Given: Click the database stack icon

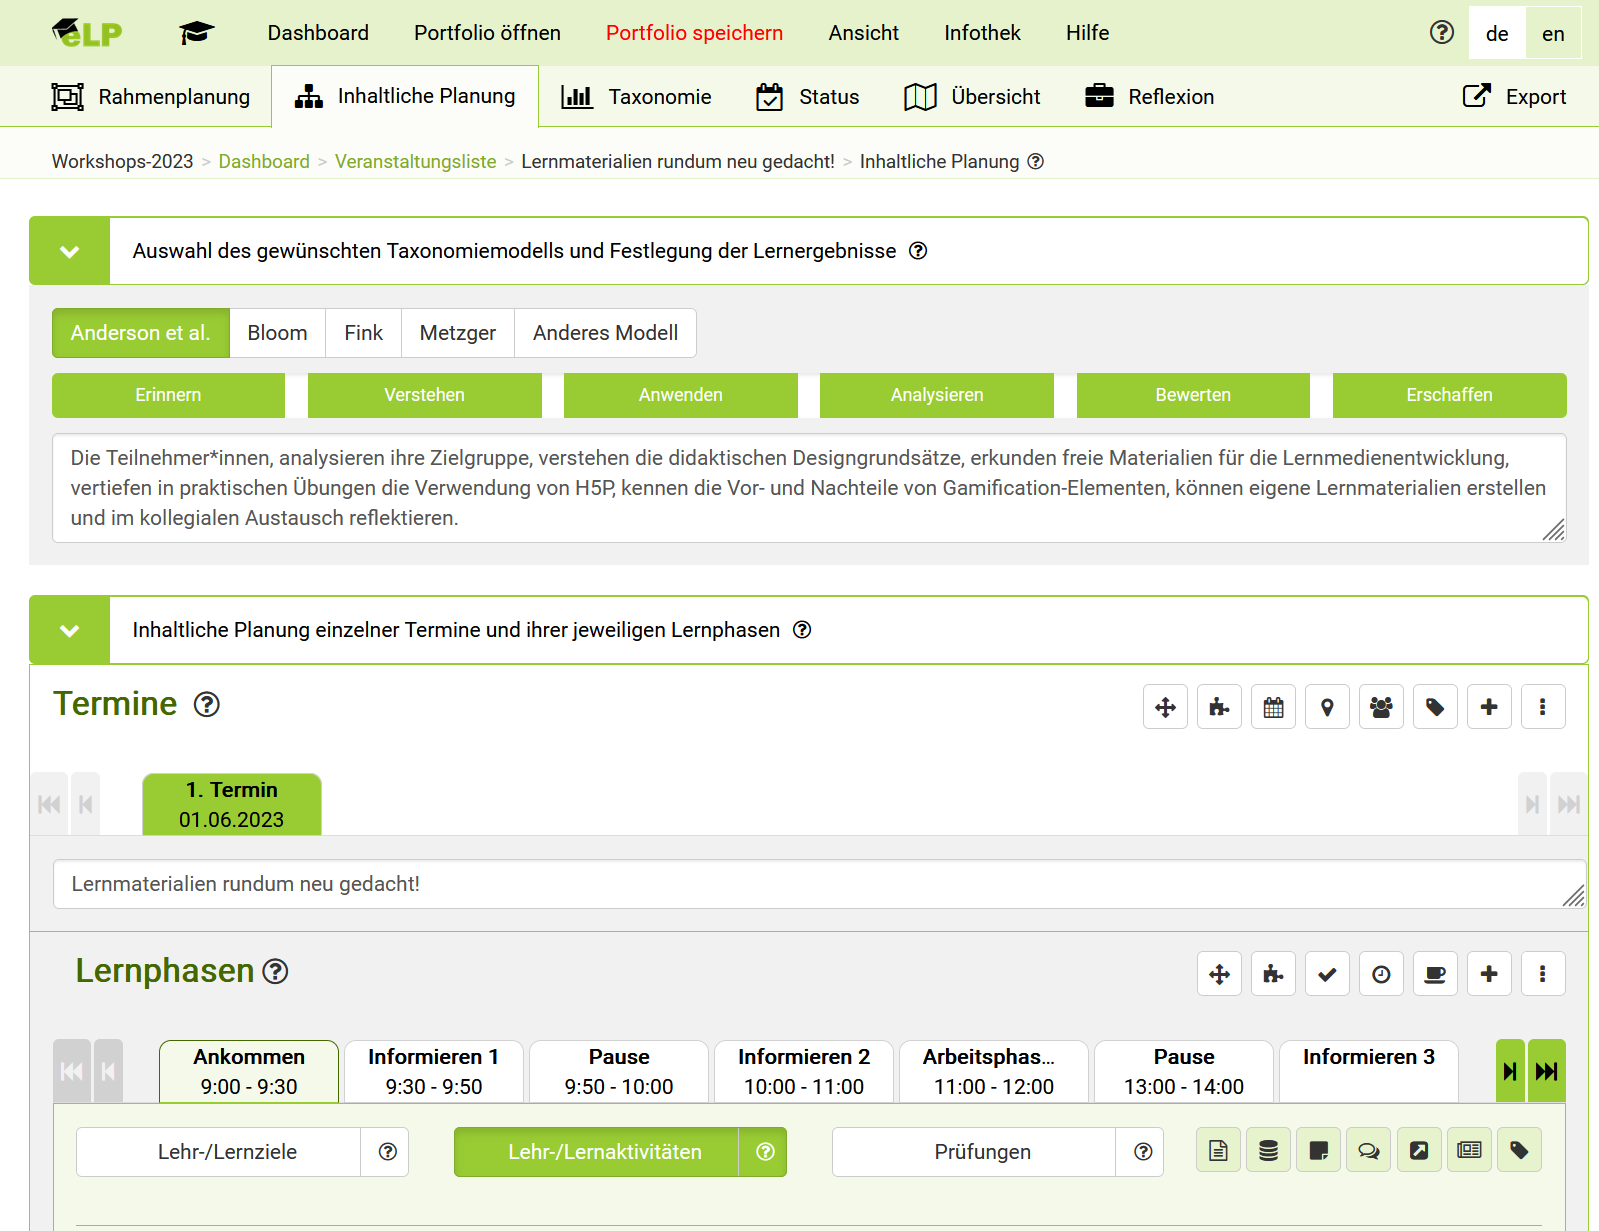Looking at the screenshot, I should pyautogui.click(x=1268, y=1151).
